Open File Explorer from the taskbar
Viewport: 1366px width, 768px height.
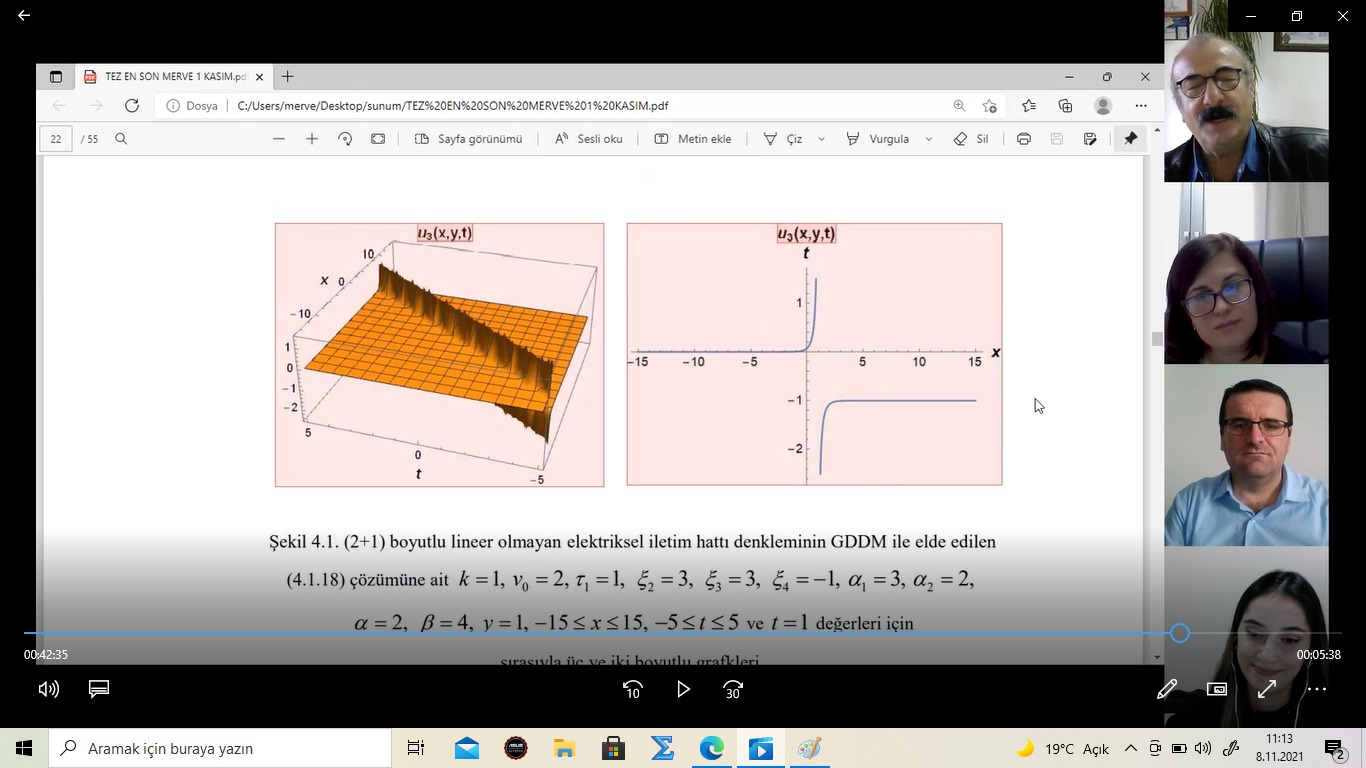(565, 748)
